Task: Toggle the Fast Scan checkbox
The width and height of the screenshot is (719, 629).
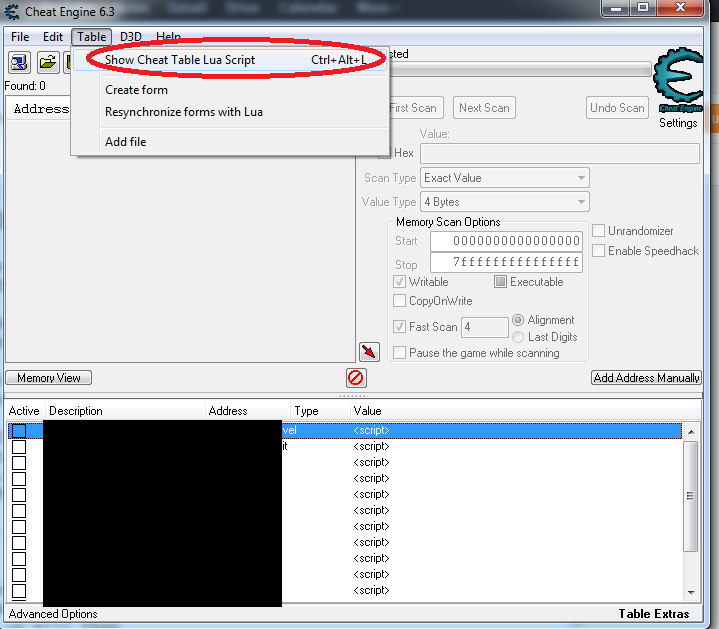Action: [x=399, y=326]
